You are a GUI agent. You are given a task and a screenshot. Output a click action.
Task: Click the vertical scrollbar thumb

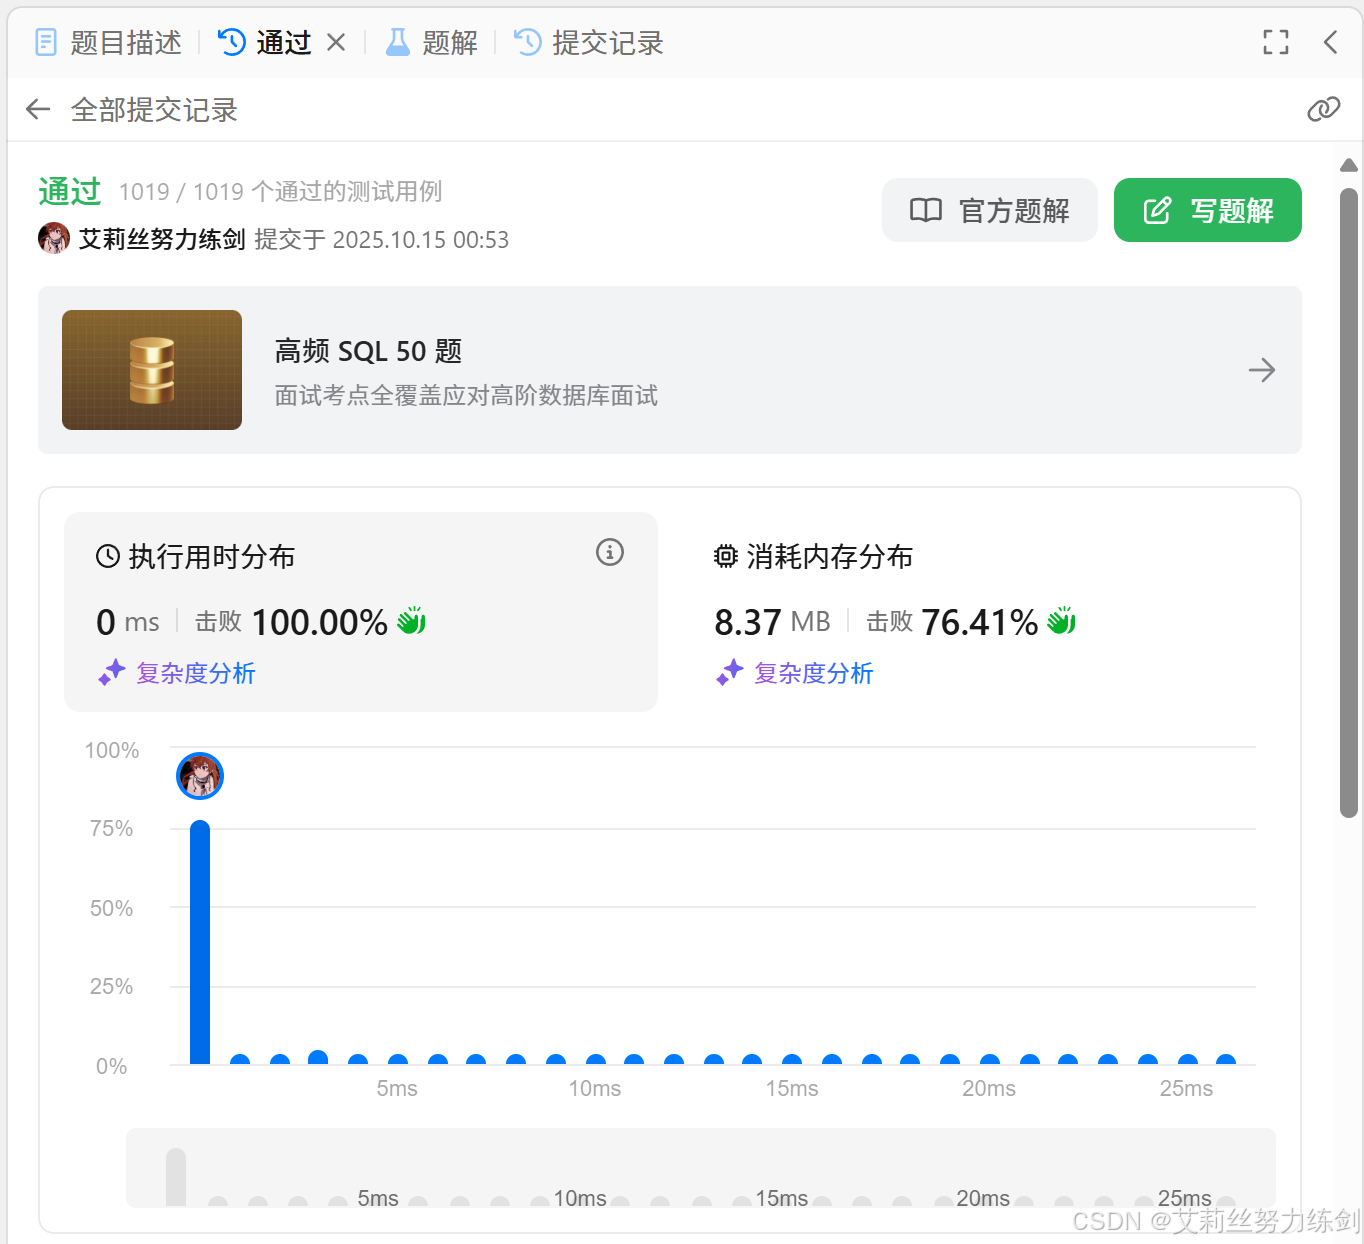point(1349,503)
